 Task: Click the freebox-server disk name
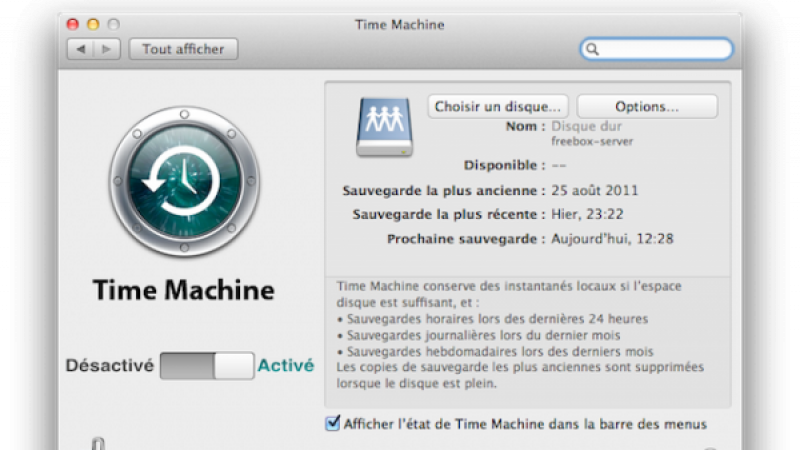(592, 141)
